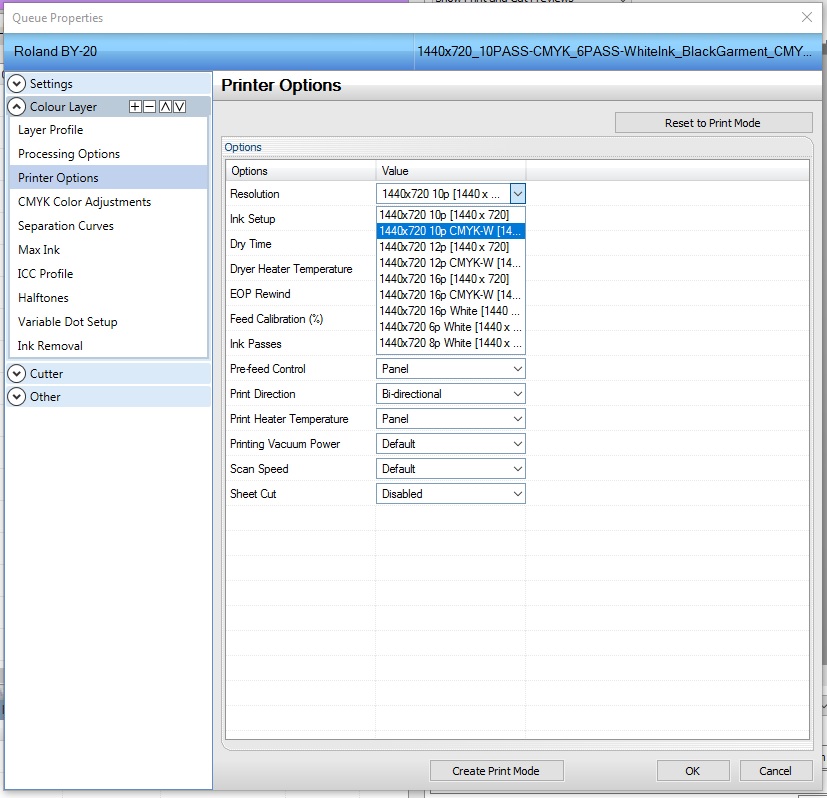Expand the Settings section
This screenshot has height=798, width=827.
[x=17, y=83]
